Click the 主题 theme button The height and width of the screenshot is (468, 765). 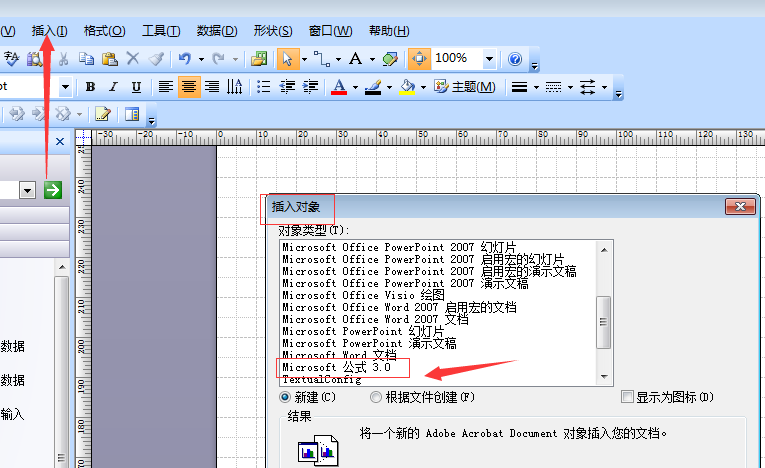point(464,87)
